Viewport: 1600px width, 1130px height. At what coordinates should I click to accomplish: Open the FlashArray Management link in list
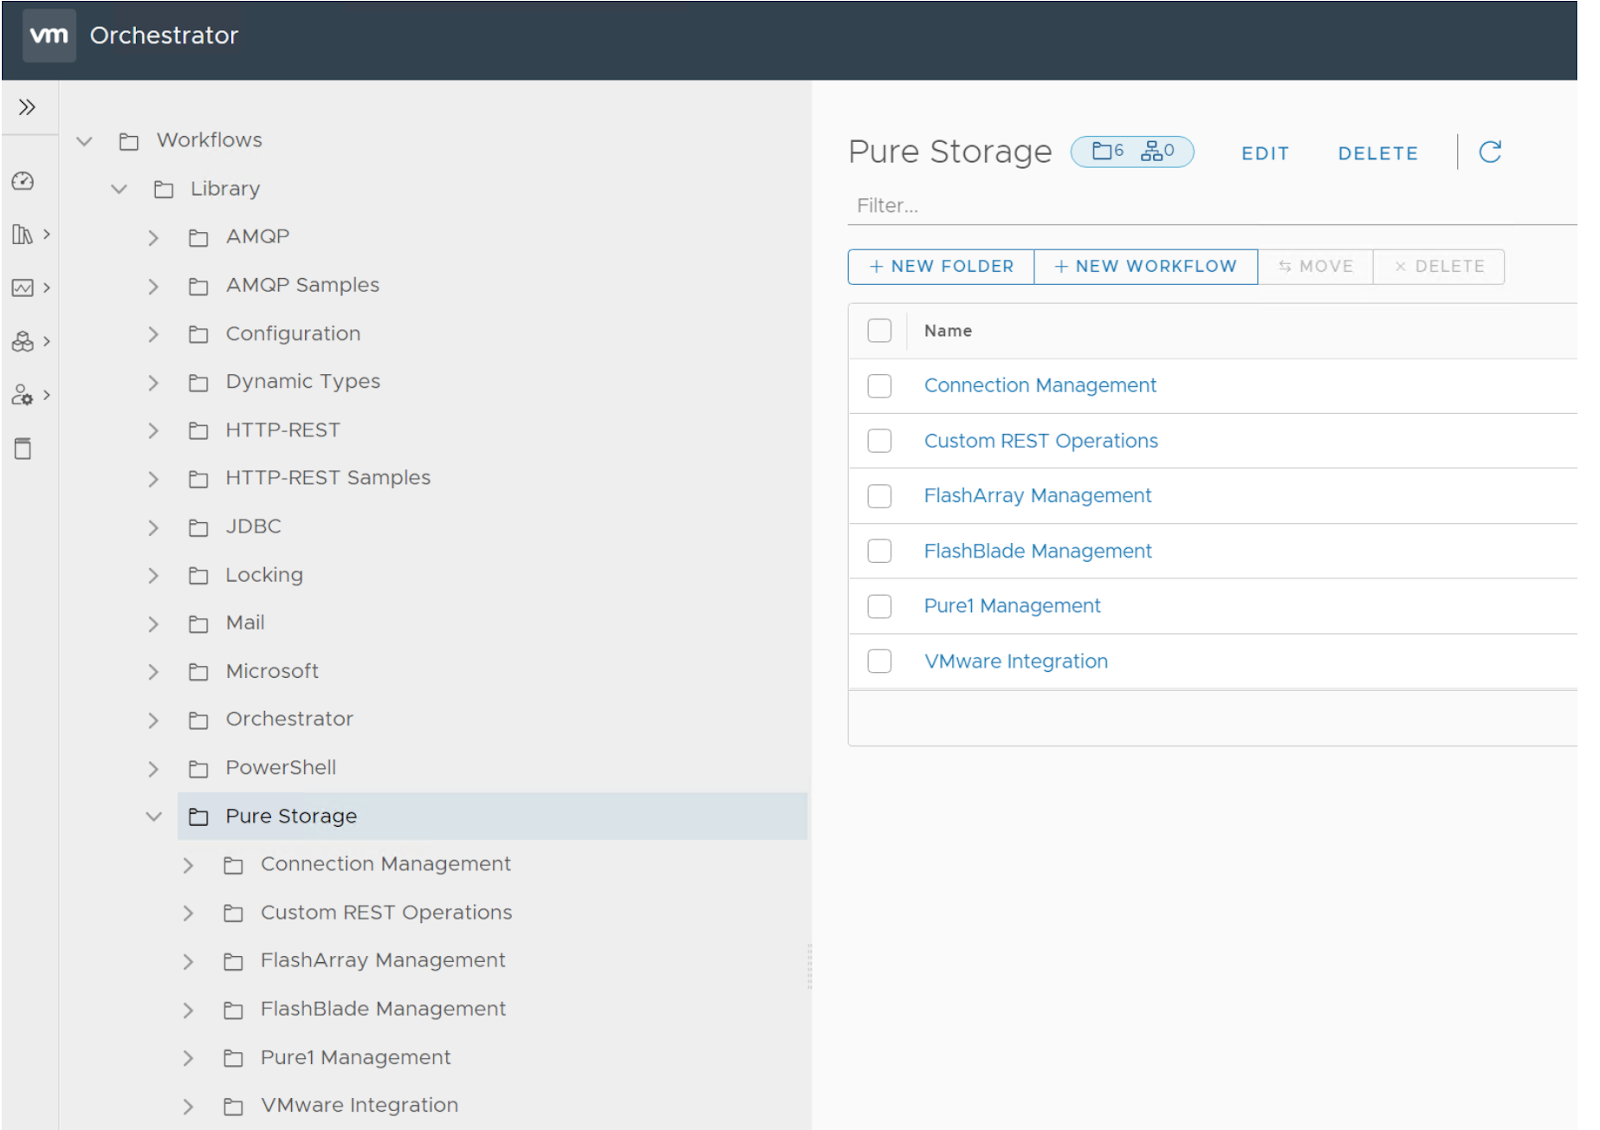point(1037,495)
